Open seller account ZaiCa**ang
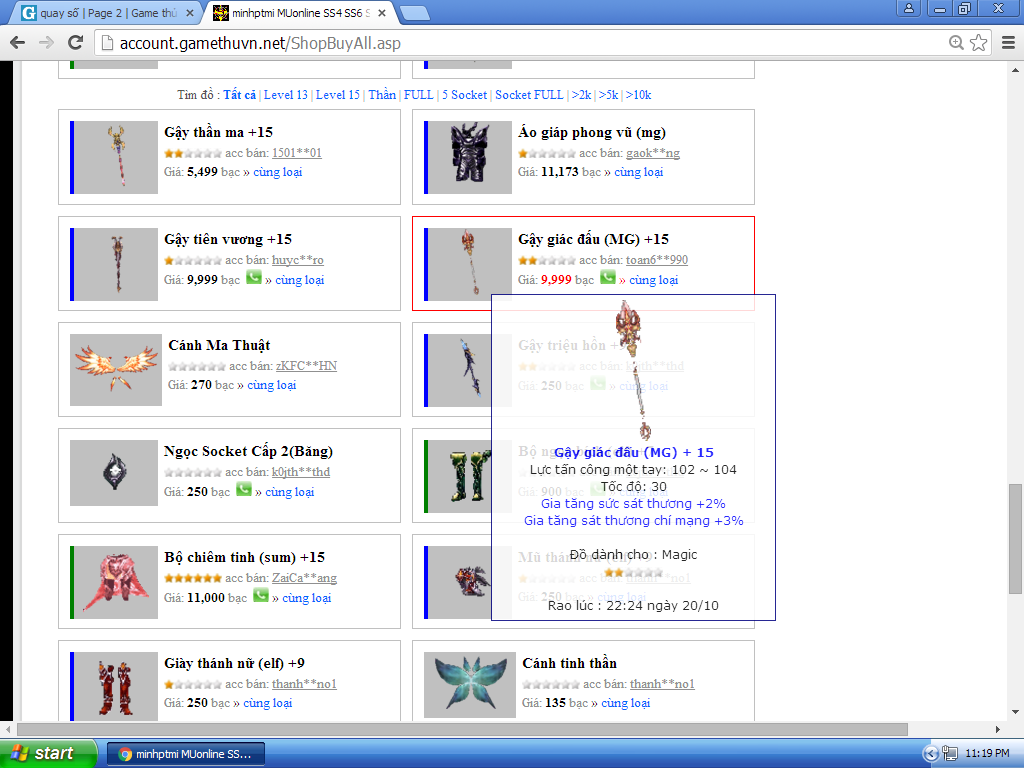Image resolution: width=1024 pixels, height=768 pixels. (x=304, y=578)
